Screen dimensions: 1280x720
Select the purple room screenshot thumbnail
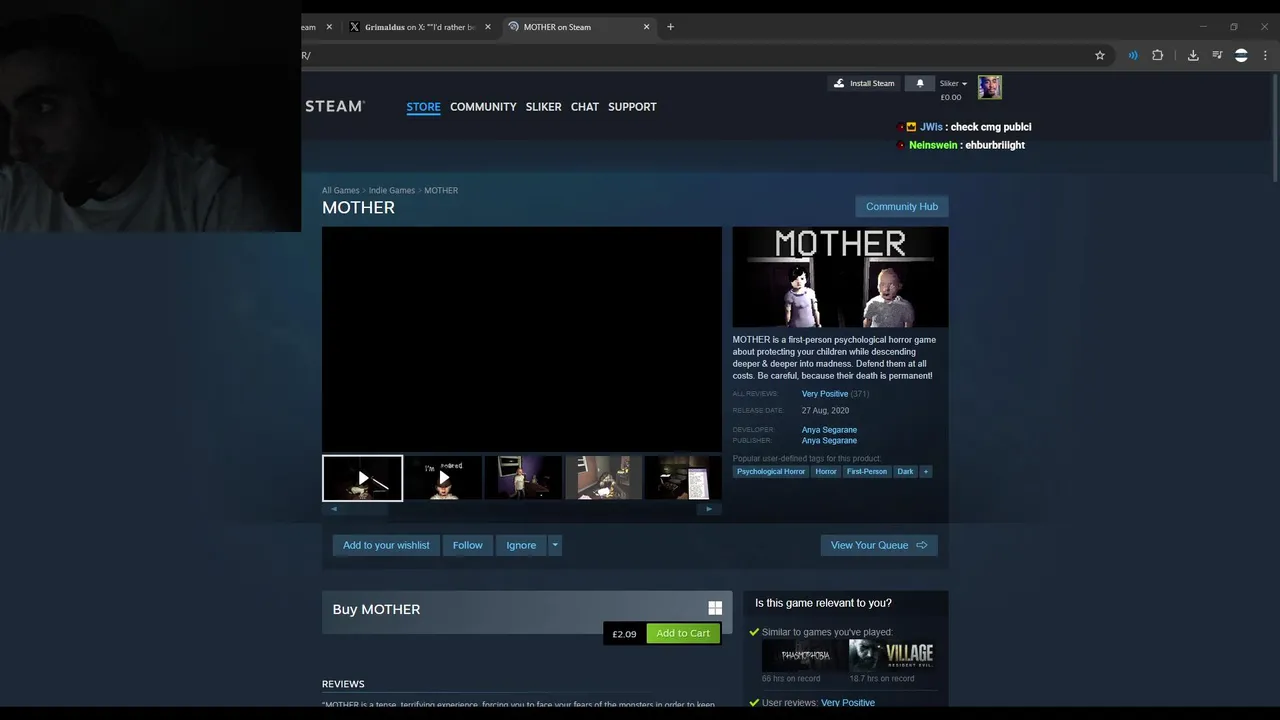point(523,478)
